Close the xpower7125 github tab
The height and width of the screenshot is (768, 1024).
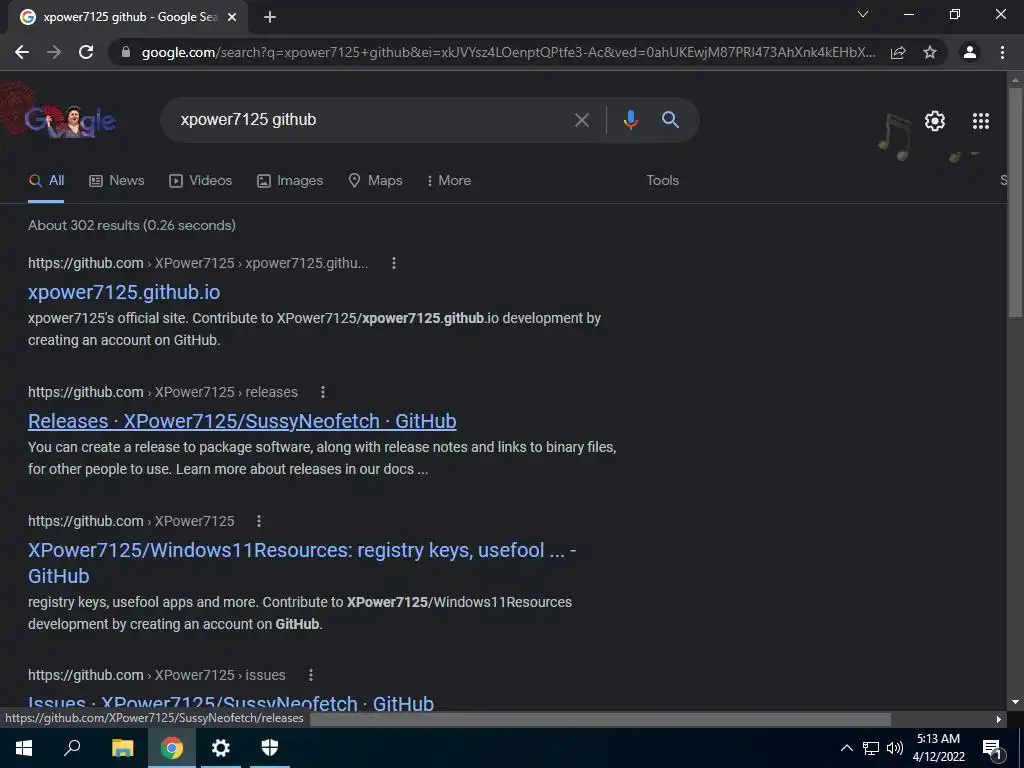click(232, 17)
